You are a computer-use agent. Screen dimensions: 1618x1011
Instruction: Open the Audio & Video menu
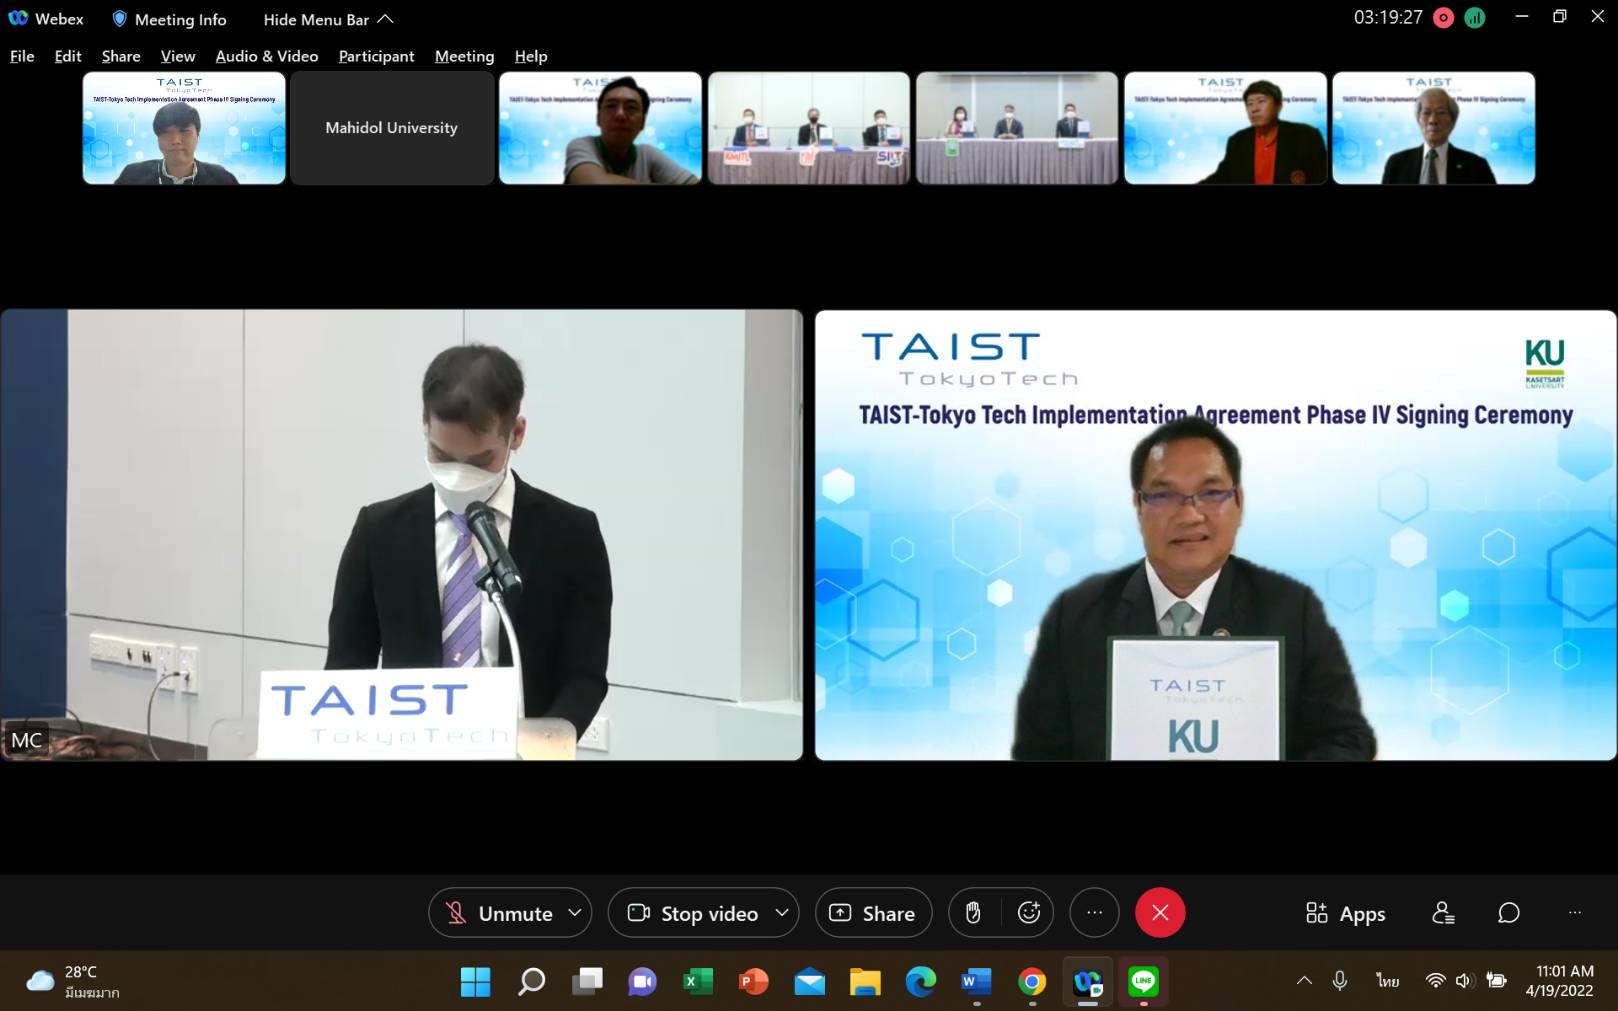(265, 56)
